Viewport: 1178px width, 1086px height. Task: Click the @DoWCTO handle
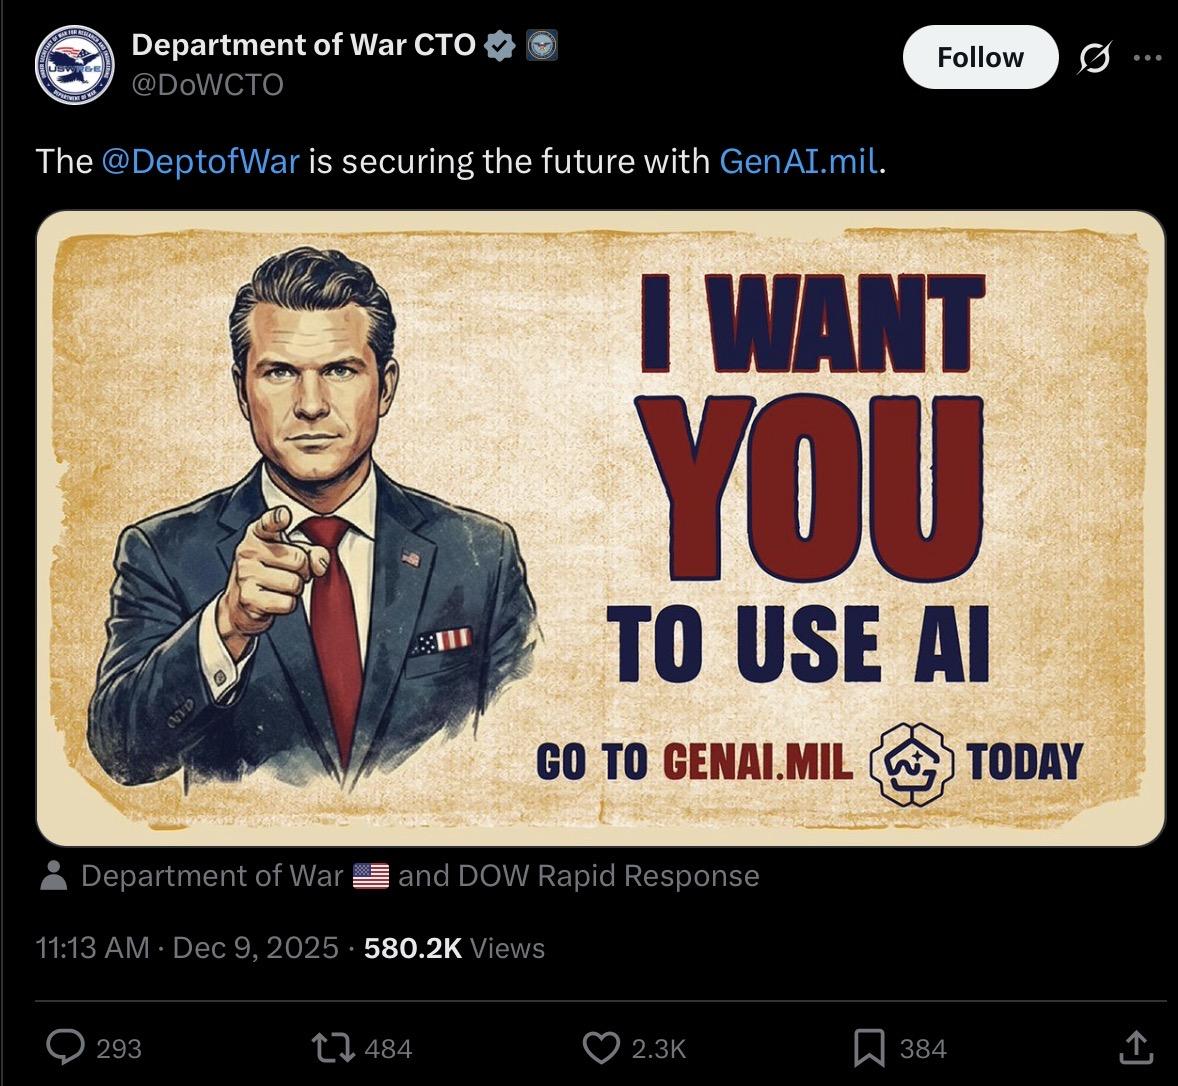click(207, 85)
